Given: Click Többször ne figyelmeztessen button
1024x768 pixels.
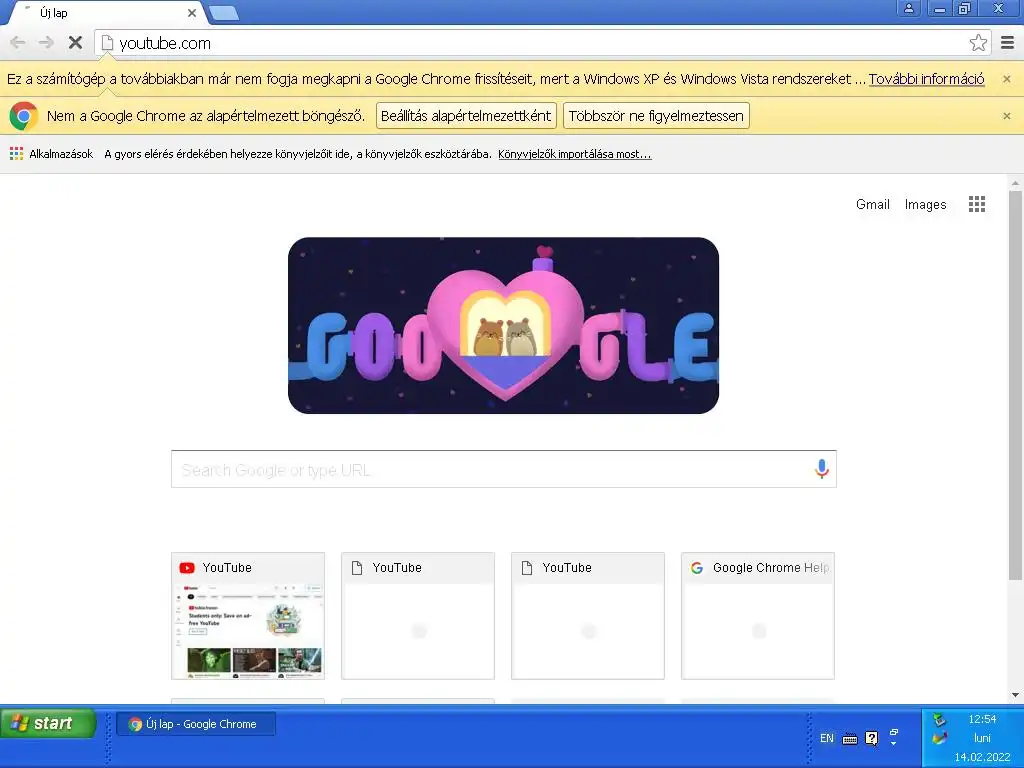Looking at the screenshot, I should point(656,116).
